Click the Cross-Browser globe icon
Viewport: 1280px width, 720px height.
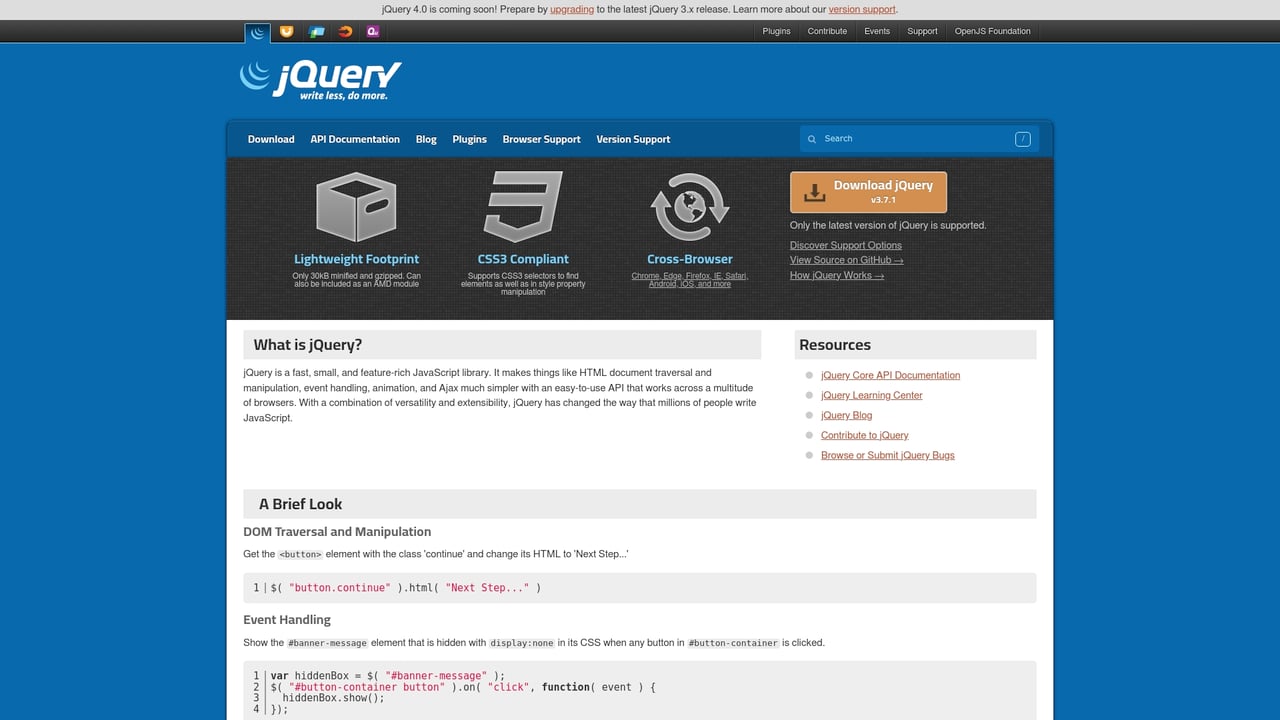coord(689,206)
